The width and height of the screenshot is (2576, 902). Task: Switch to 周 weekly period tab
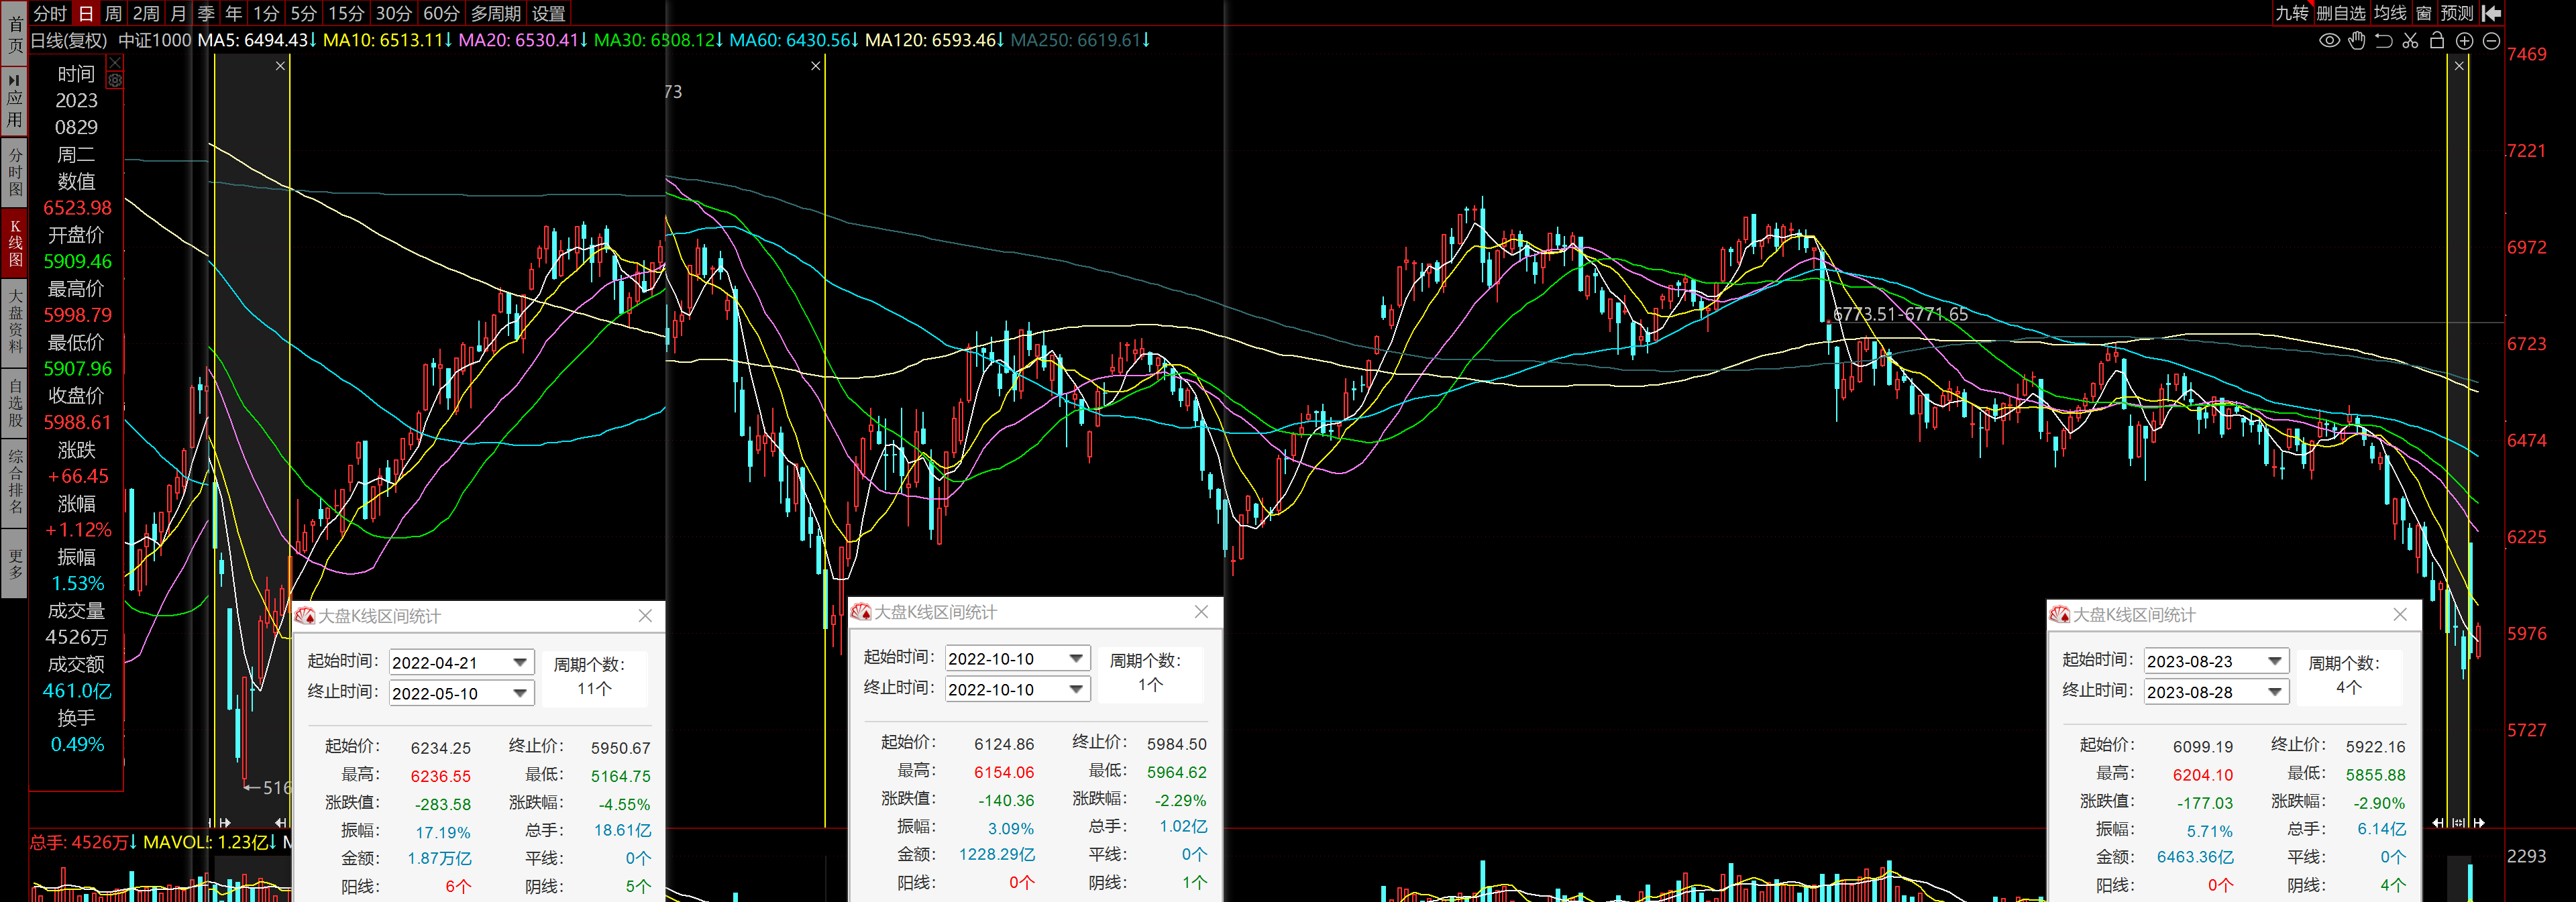[x=113, y=13]
